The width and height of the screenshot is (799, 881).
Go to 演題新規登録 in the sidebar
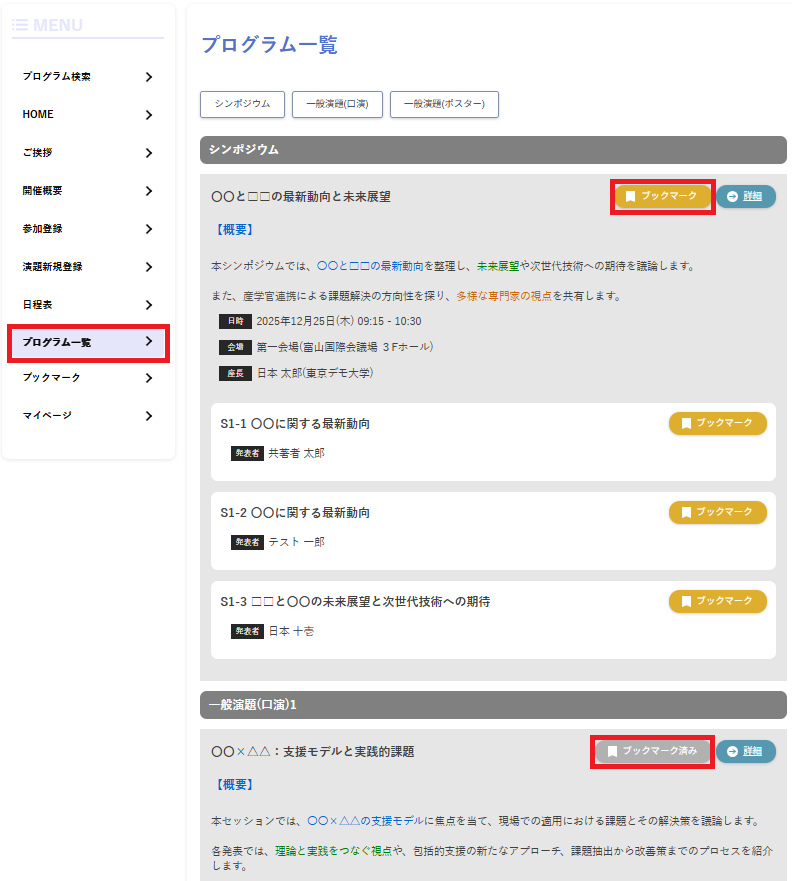(52, 267)
